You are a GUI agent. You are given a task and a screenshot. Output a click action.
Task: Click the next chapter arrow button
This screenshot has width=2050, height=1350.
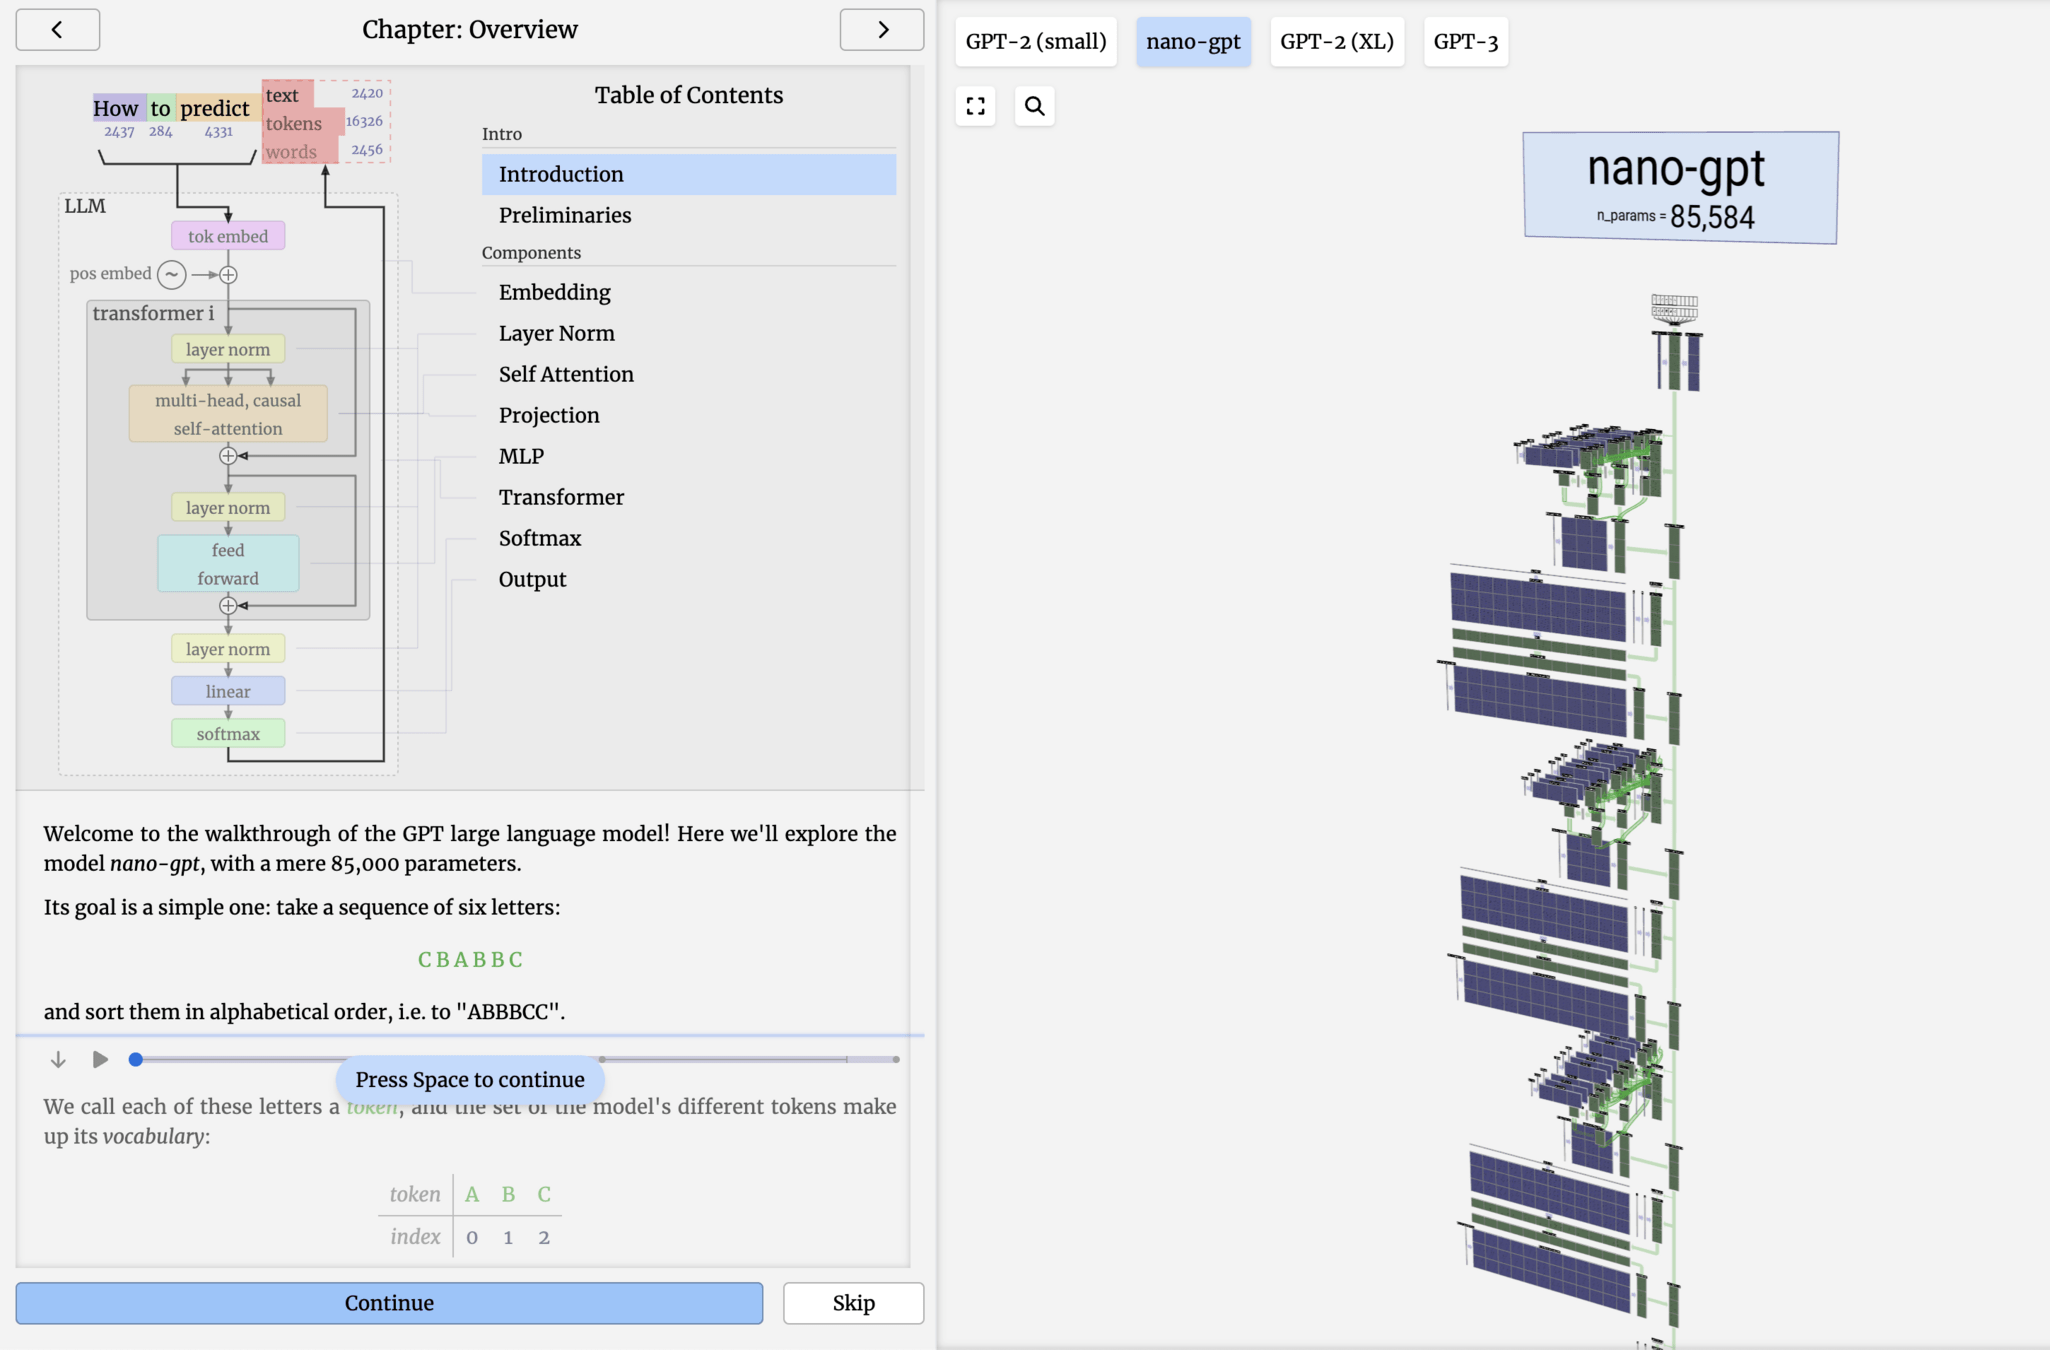881,30
